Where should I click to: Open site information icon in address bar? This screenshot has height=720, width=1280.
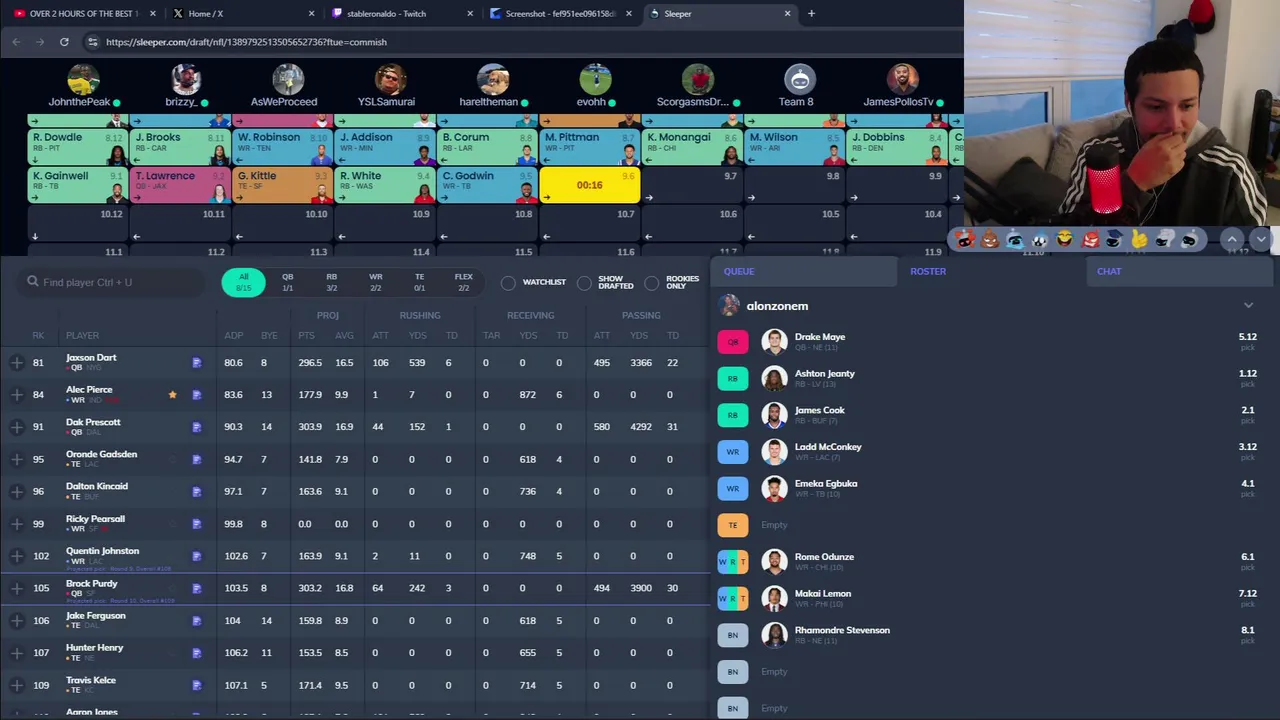[92, 42]
